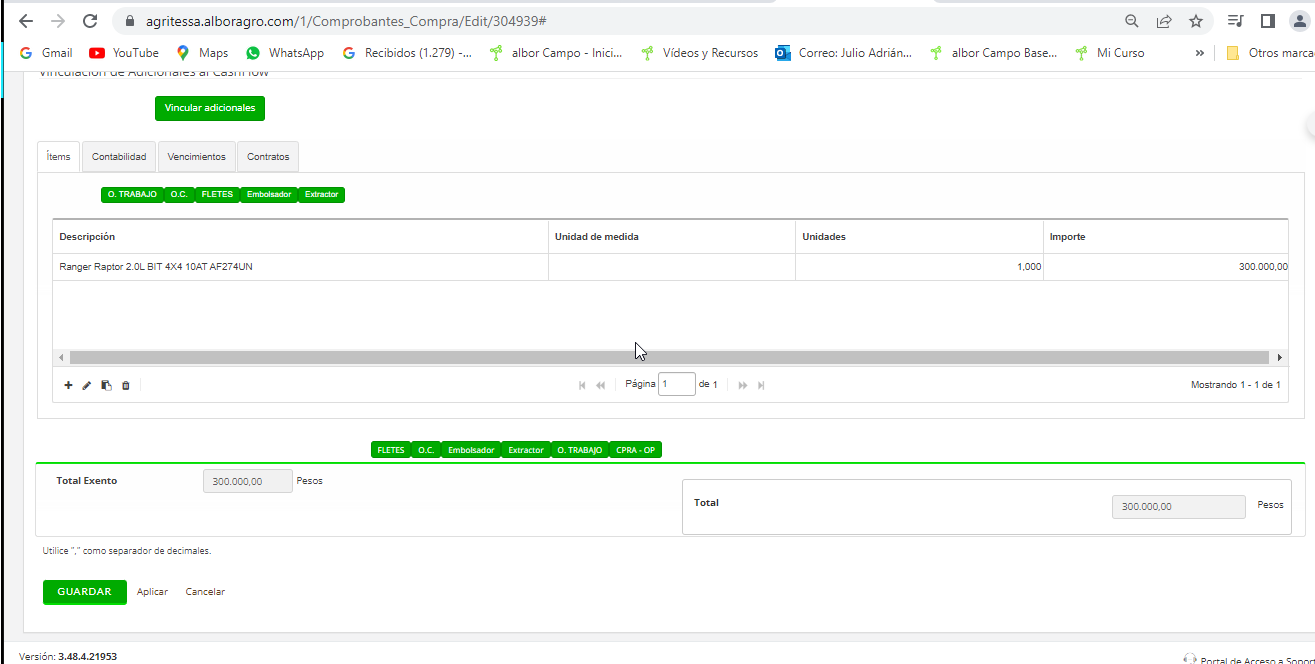Screen dimensions: 1315x664
Task: Click Vincular adicionales button
Action: (210, 108)
